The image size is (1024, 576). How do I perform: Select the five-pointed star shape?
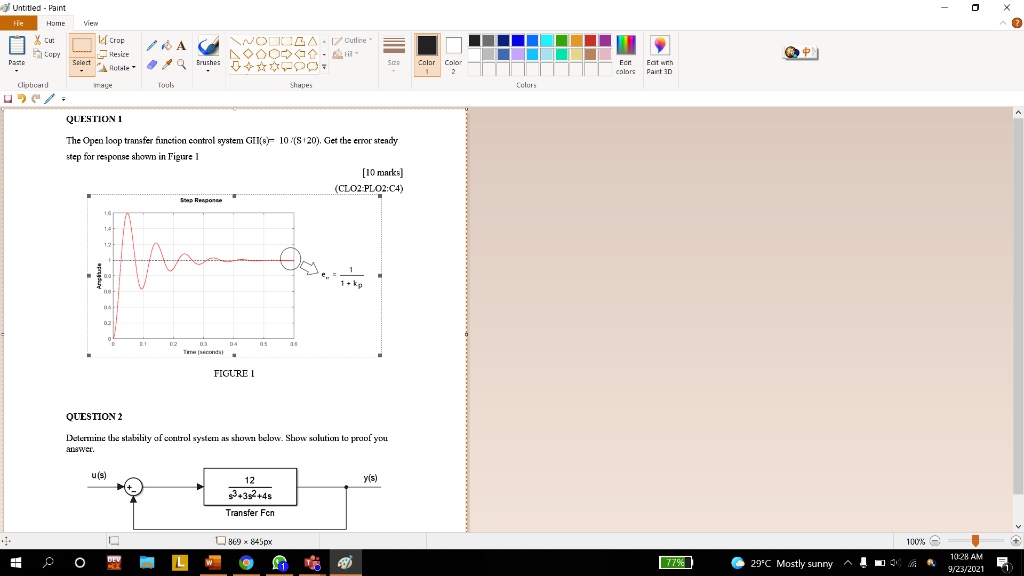[x=262, y=67]
